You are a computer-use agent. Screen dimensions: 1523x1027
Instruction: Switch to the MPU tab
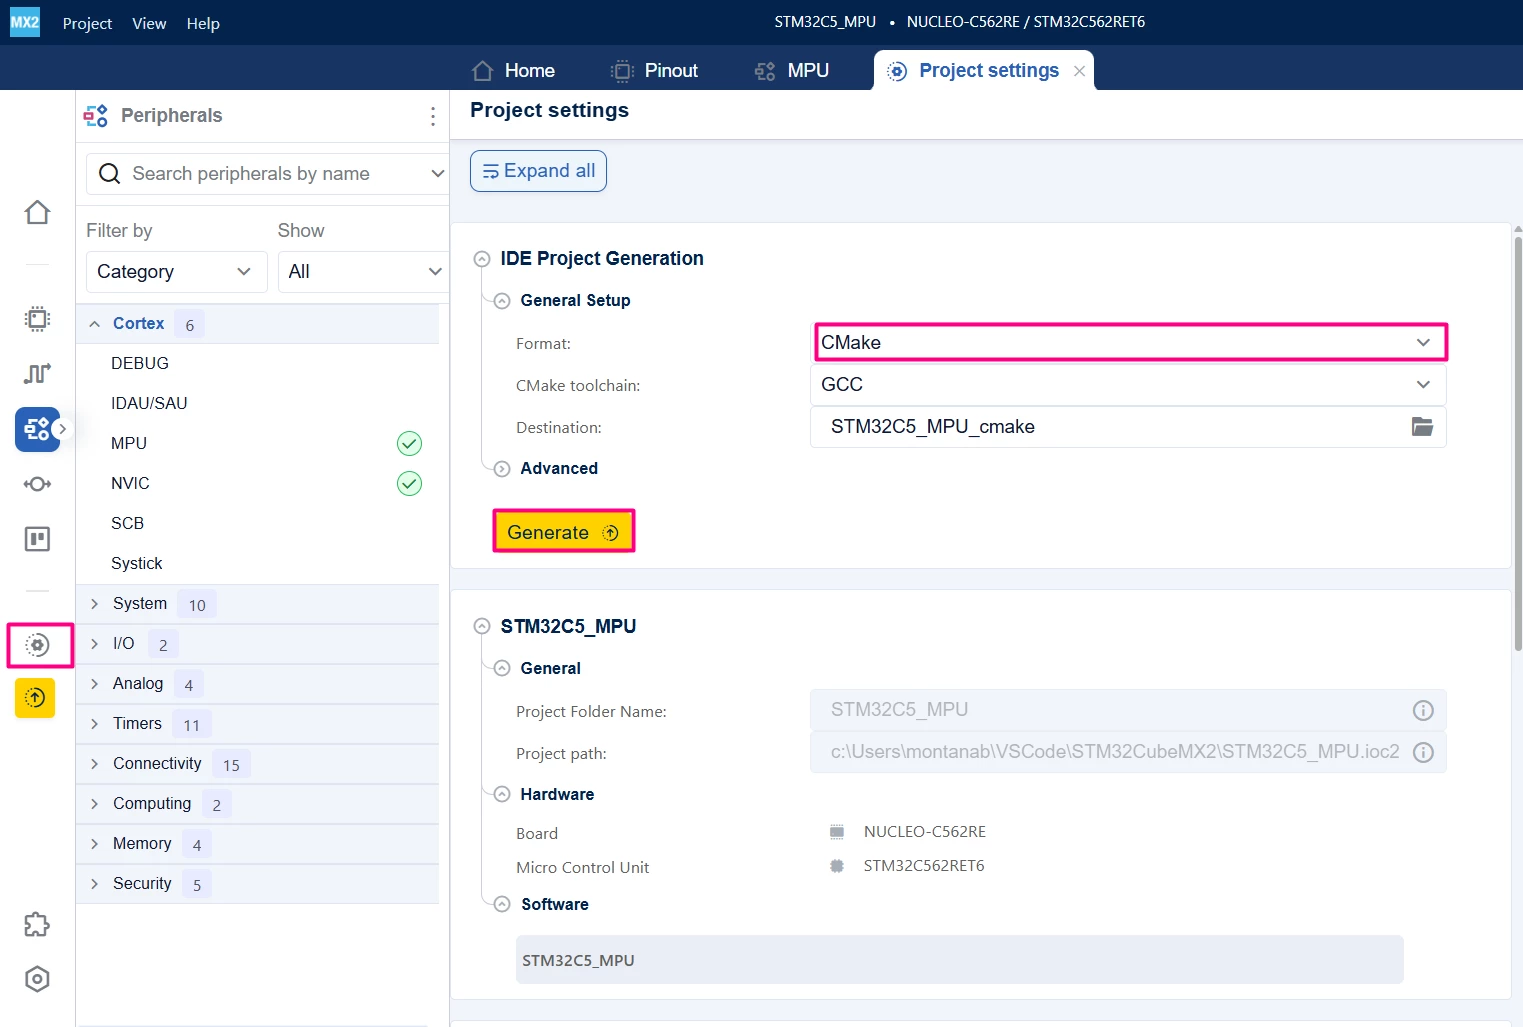point(791,71)
